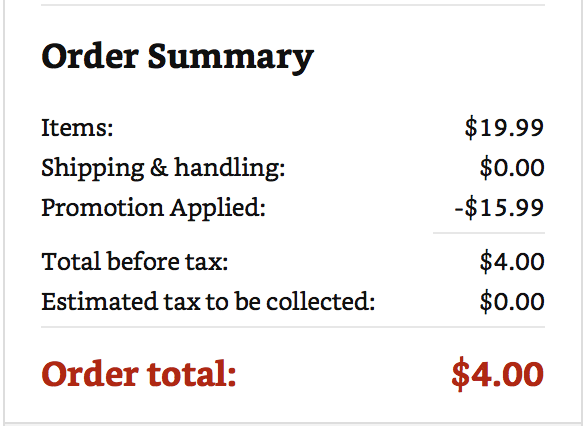Click the Promotion Applied label
The width and height of the screenshot is (586, 426).
(154, 208)
